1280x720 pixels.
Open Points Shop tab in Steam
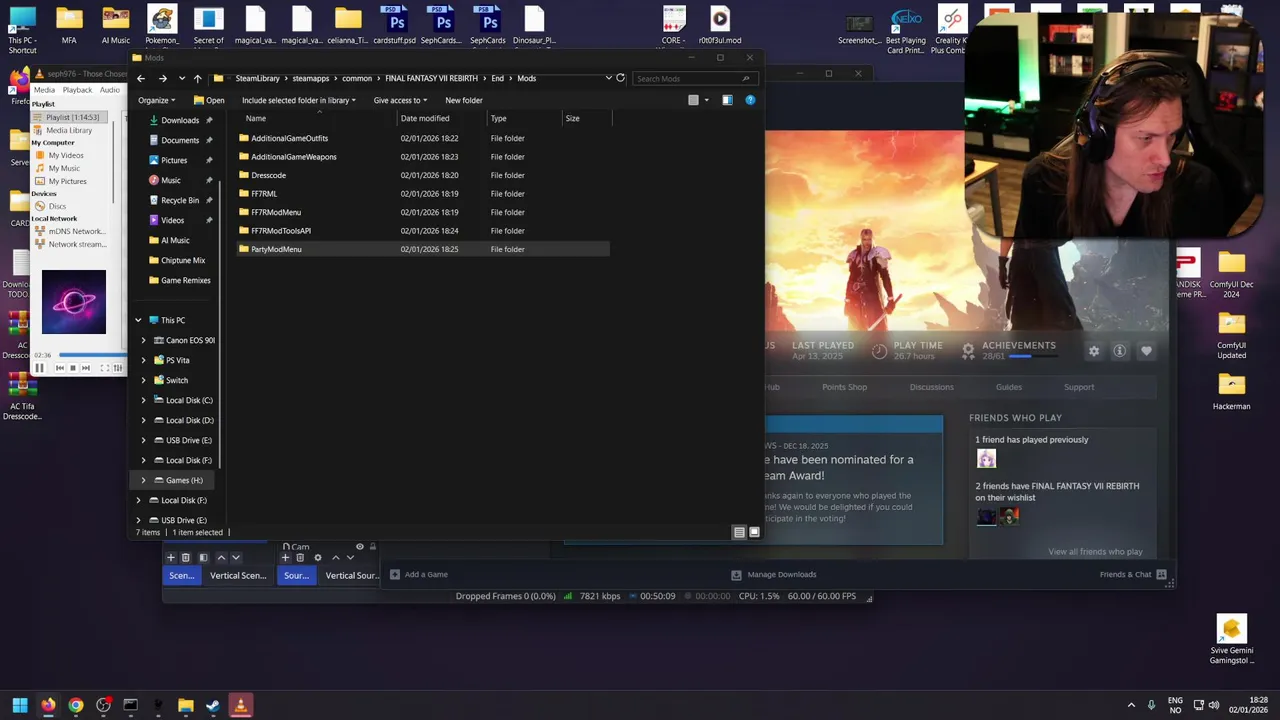(x=844, y=387)
